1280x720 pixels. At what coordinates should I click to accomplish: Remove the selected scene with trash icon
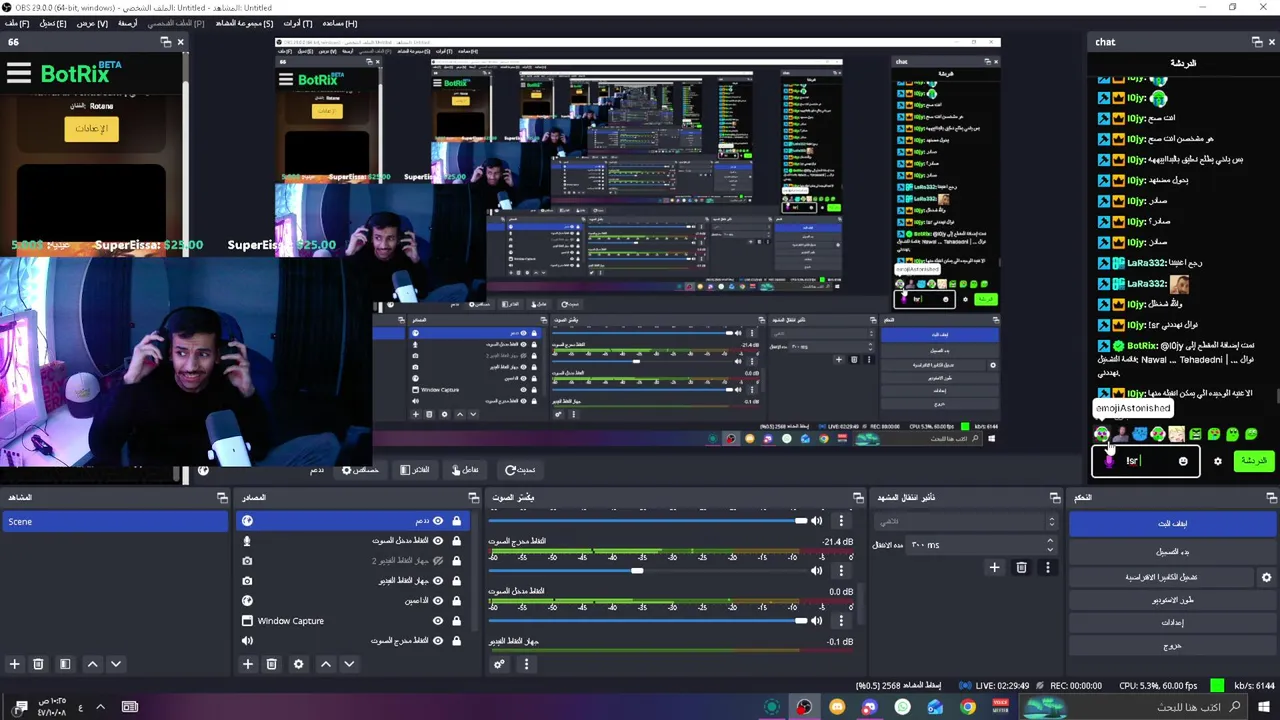click(x=38, y=664)
